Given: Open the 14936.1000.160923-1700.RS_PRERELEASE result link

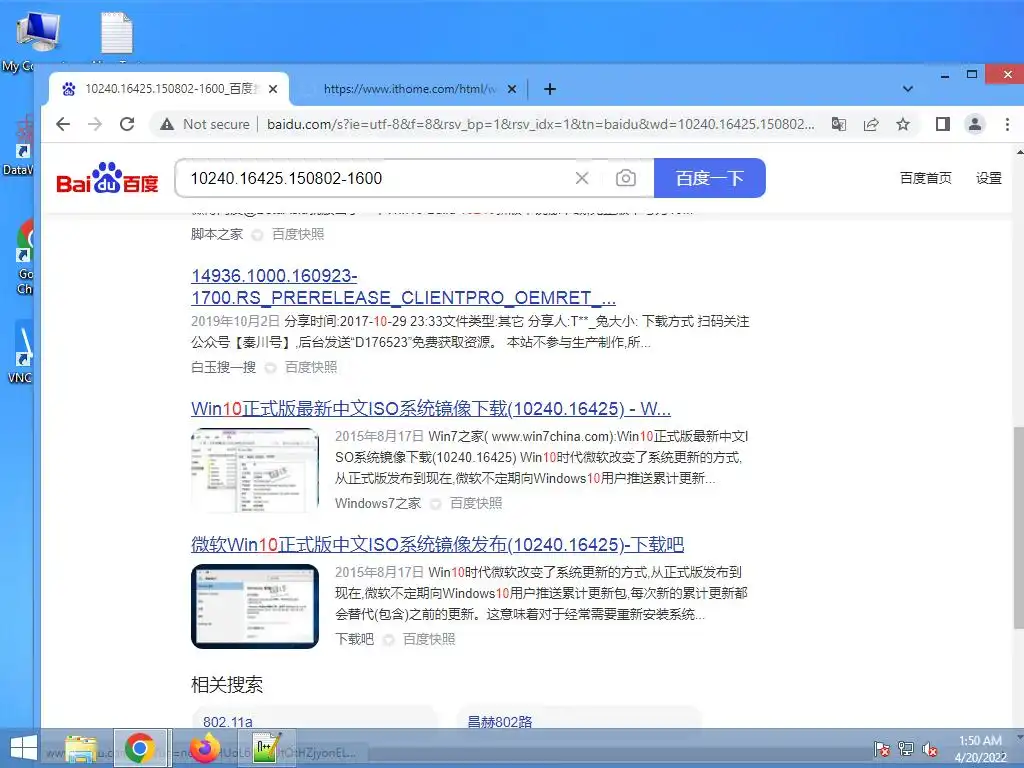Looking at the screenshot, I should tap(403, 287).
